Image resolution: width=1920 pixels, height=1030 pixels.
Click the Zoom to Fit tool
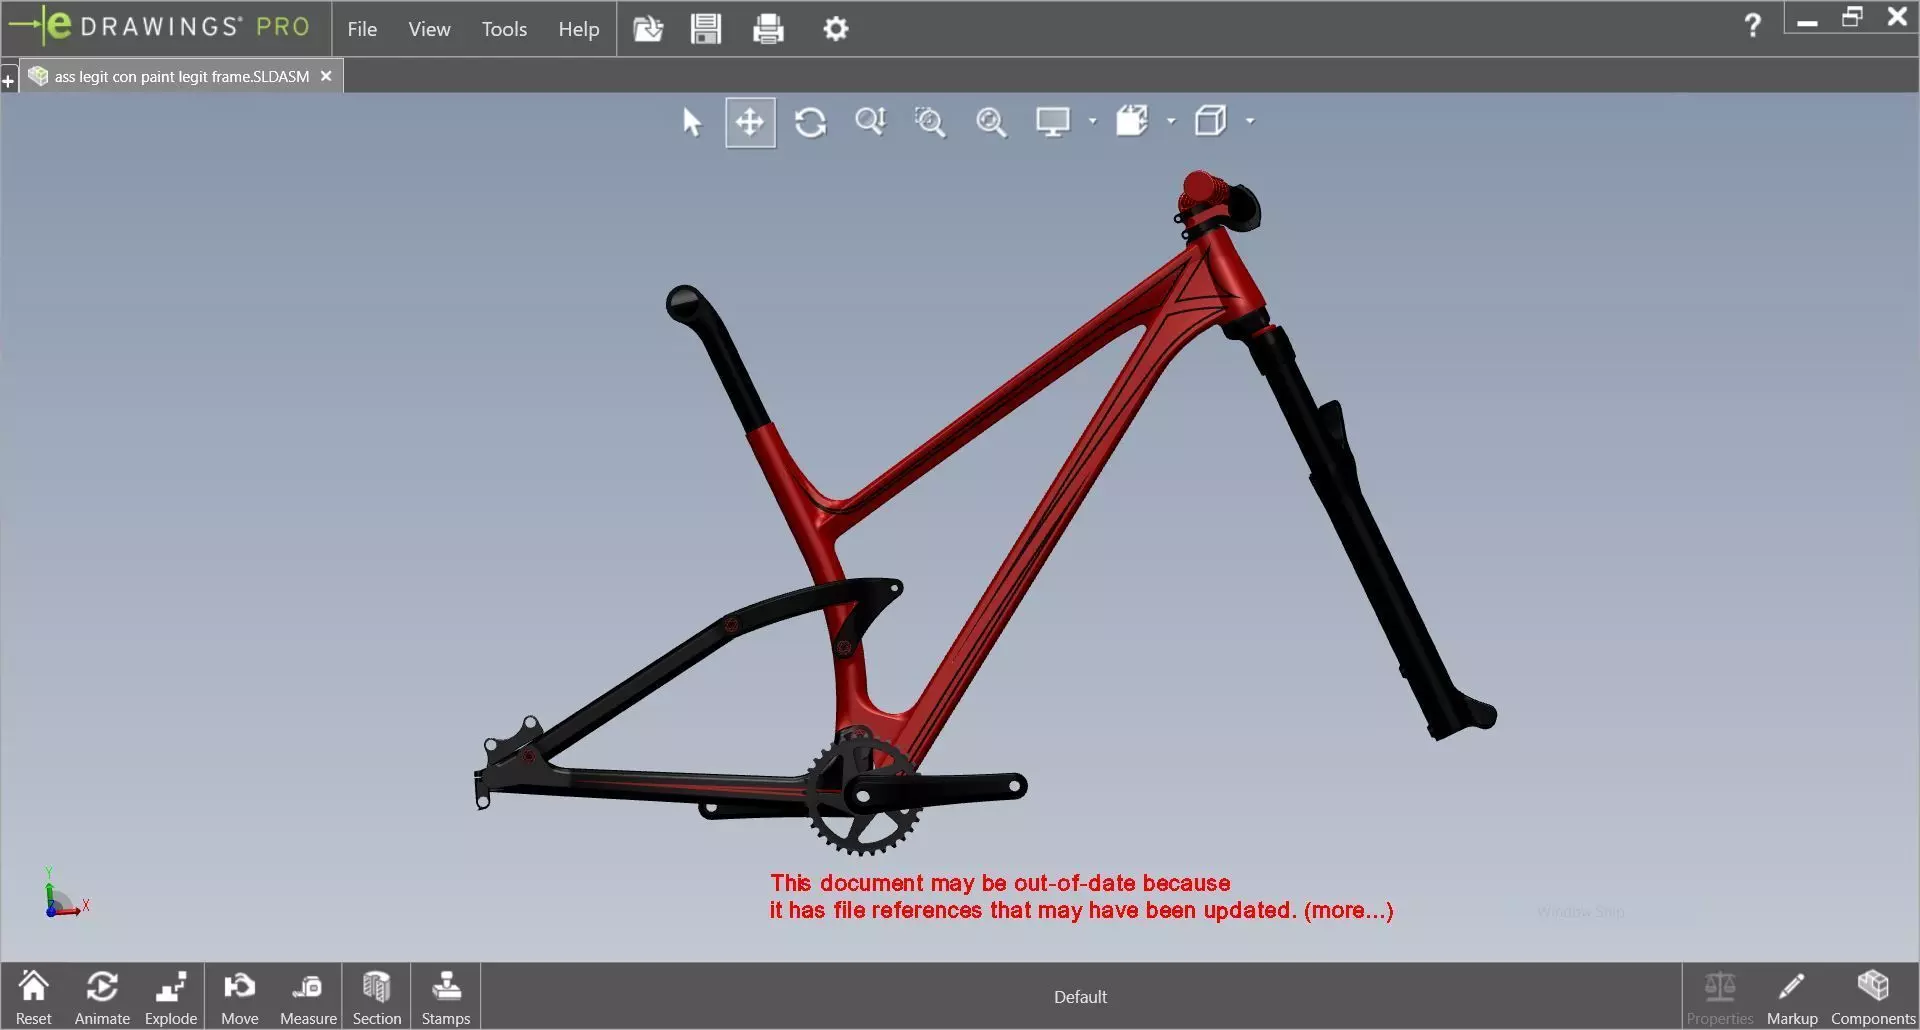(x=991, y=122)
